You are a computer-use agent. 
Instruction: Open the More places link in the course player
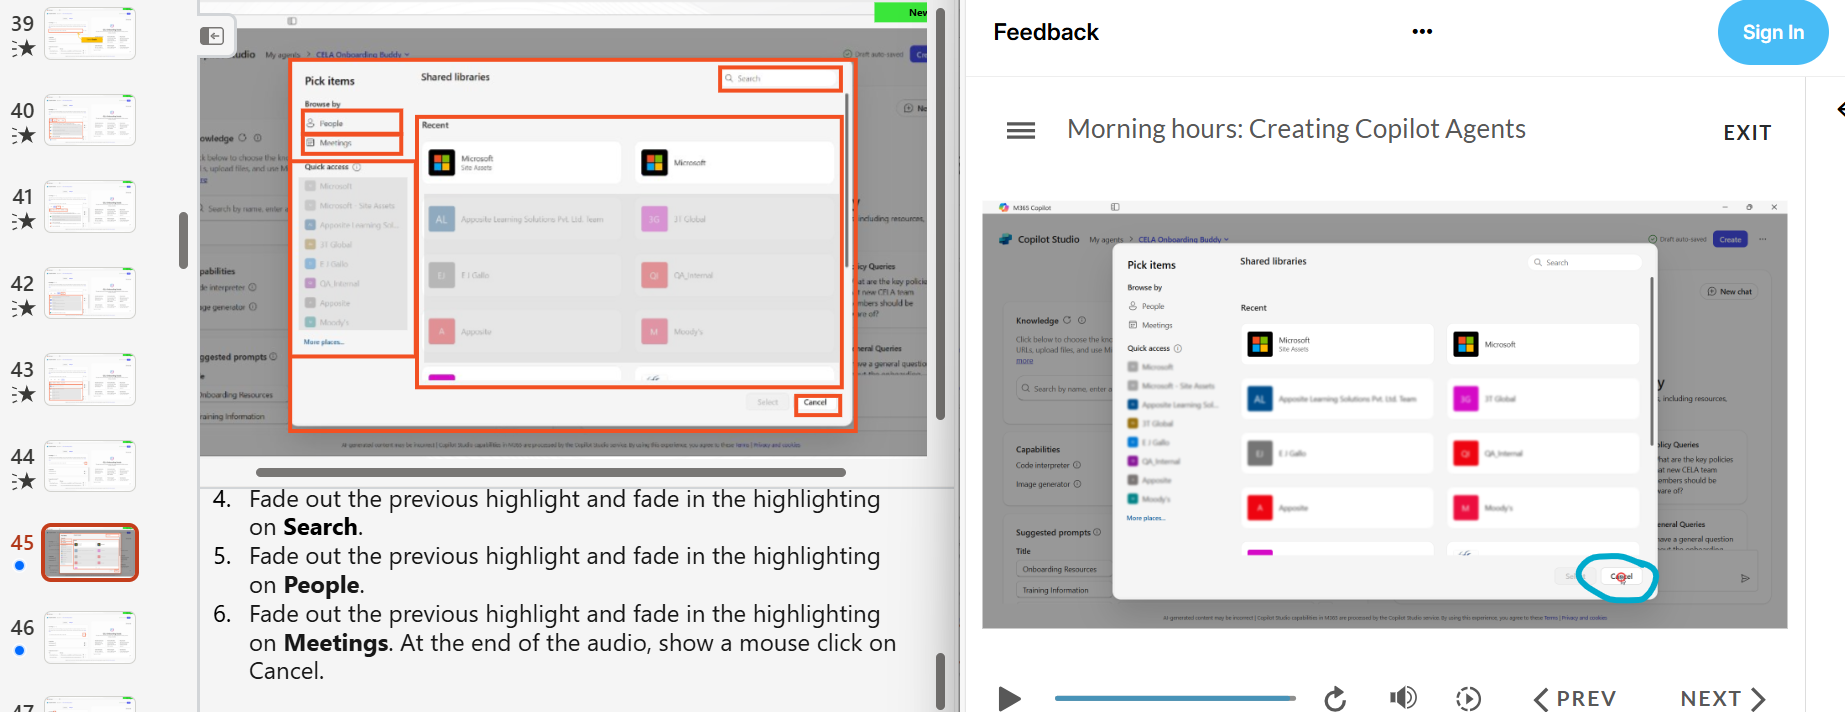(x=1146, y=518)
